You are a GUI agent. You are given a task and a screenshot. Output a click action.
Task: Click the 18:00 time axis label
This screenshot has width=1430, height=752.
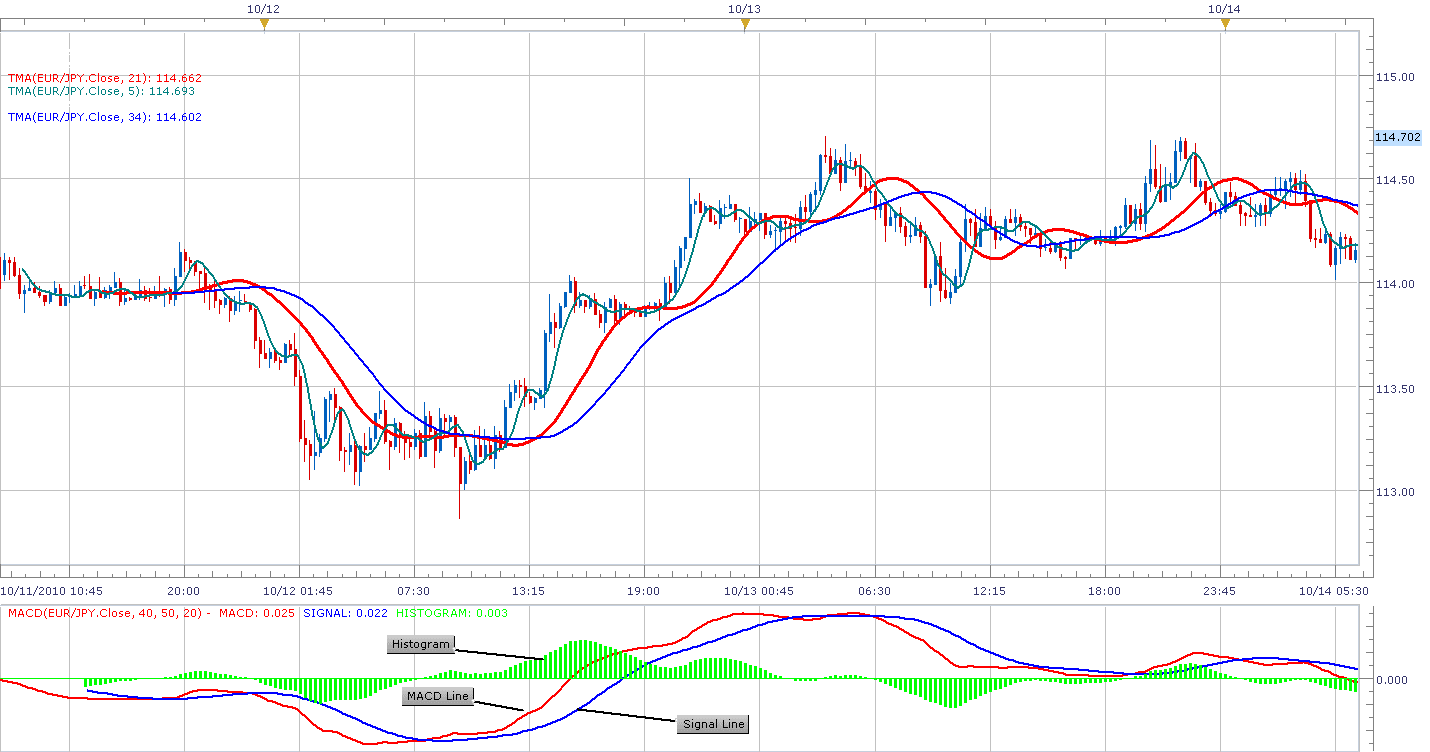[x=1104, y=591]
